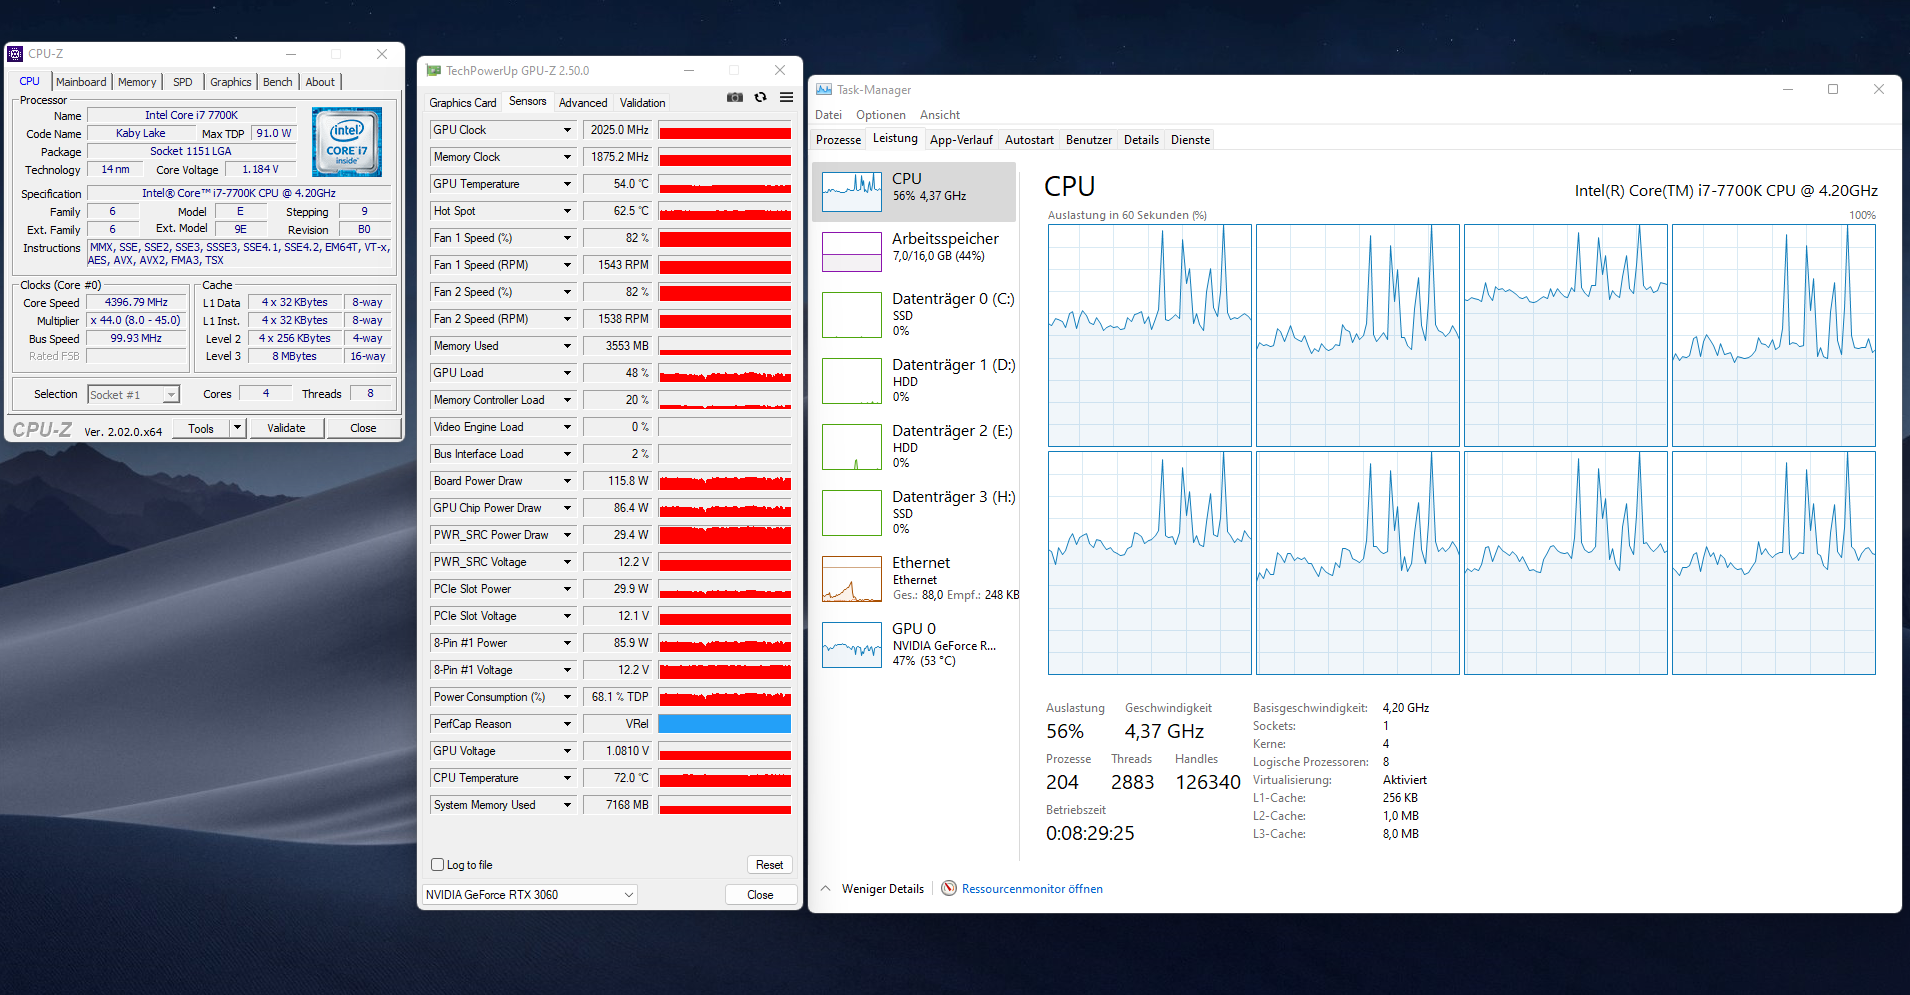
Task: Open the Advanced tab in GPU-Z
Action: click(583, 103)
